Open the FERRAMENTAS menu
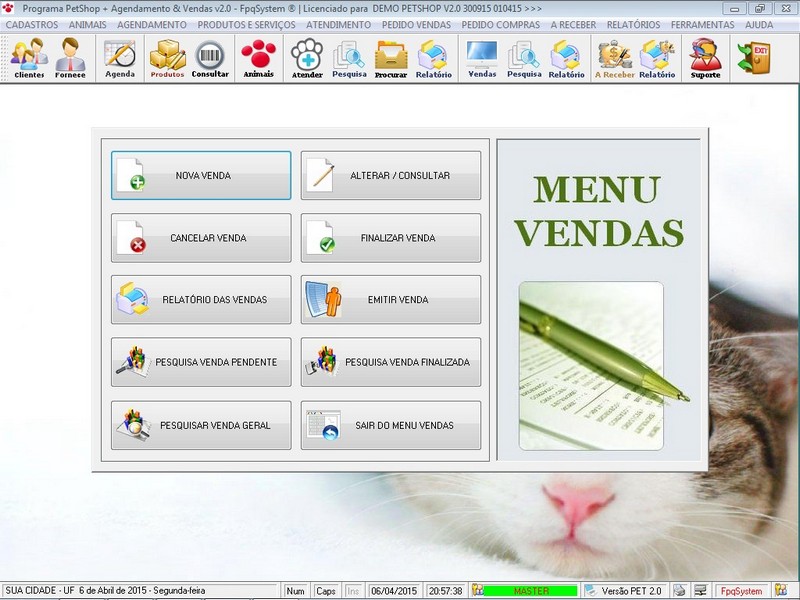800x600 pixels. coord(703,24)
